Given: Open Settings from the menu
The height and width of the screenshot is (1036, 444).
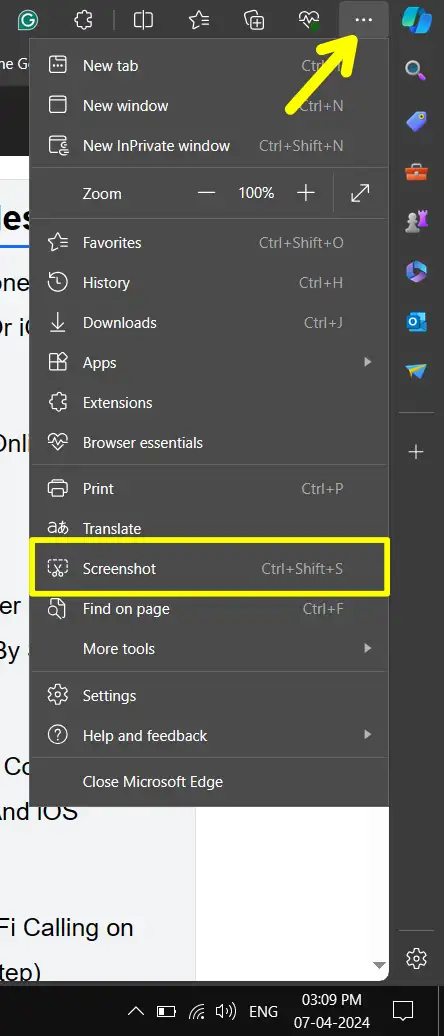Looking at the screenshot, I should tap(209, 696).
